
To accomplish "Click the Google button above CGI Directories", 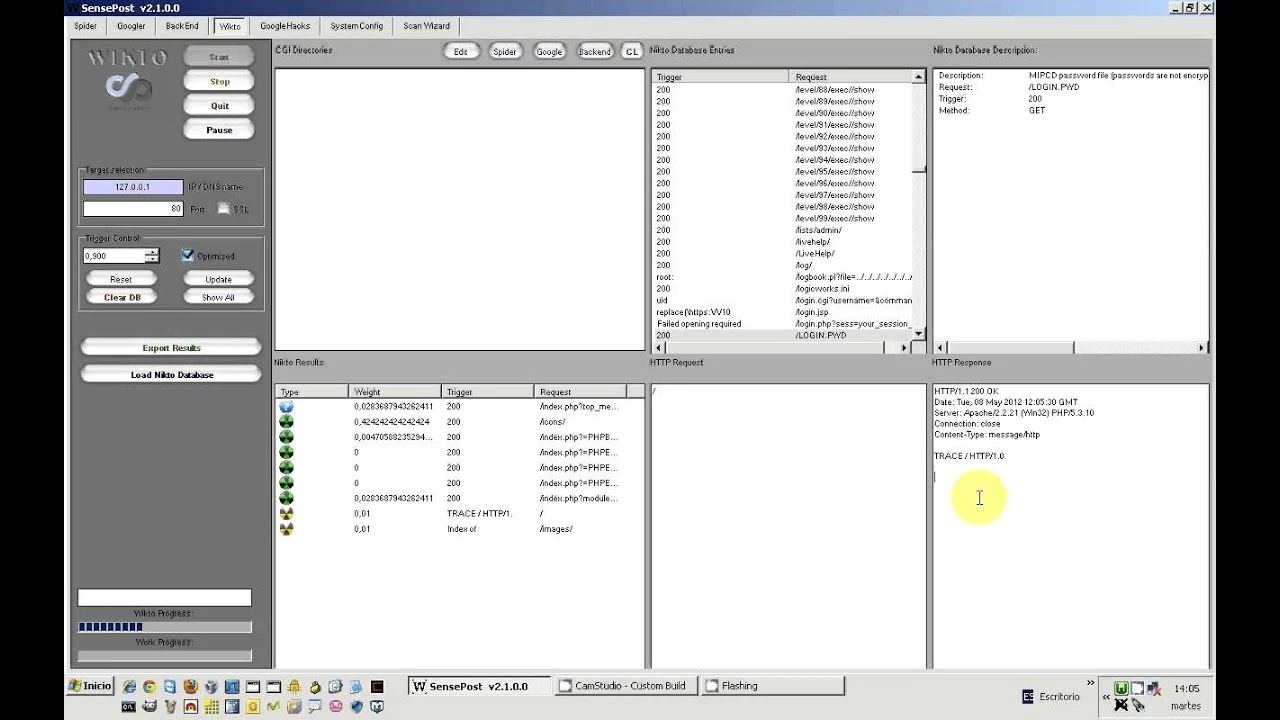I will click(x=549, y=51).
